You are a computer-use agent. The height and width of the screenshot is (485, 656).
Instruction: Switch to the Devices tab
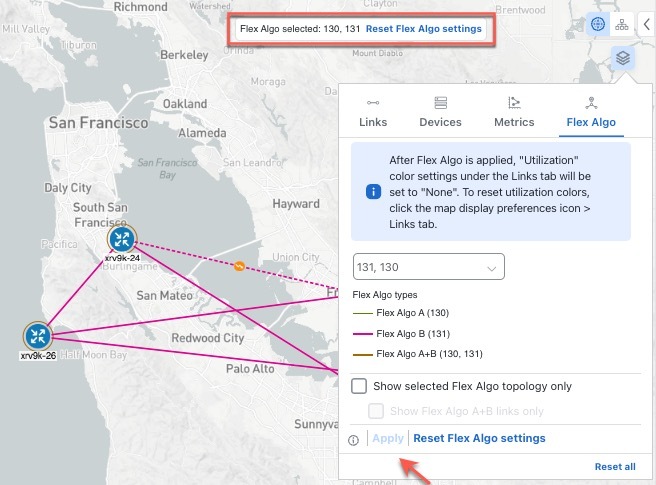pos(440,112)
